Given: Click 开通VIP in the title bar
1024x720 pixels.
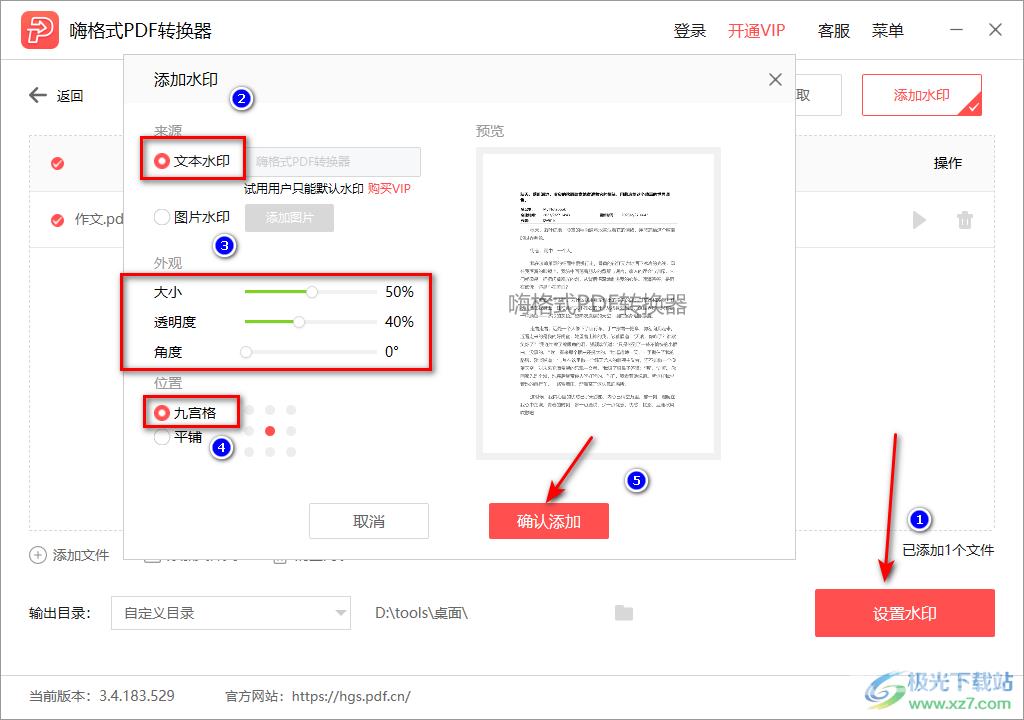Looking at the screenshot, I should (756, 31).
